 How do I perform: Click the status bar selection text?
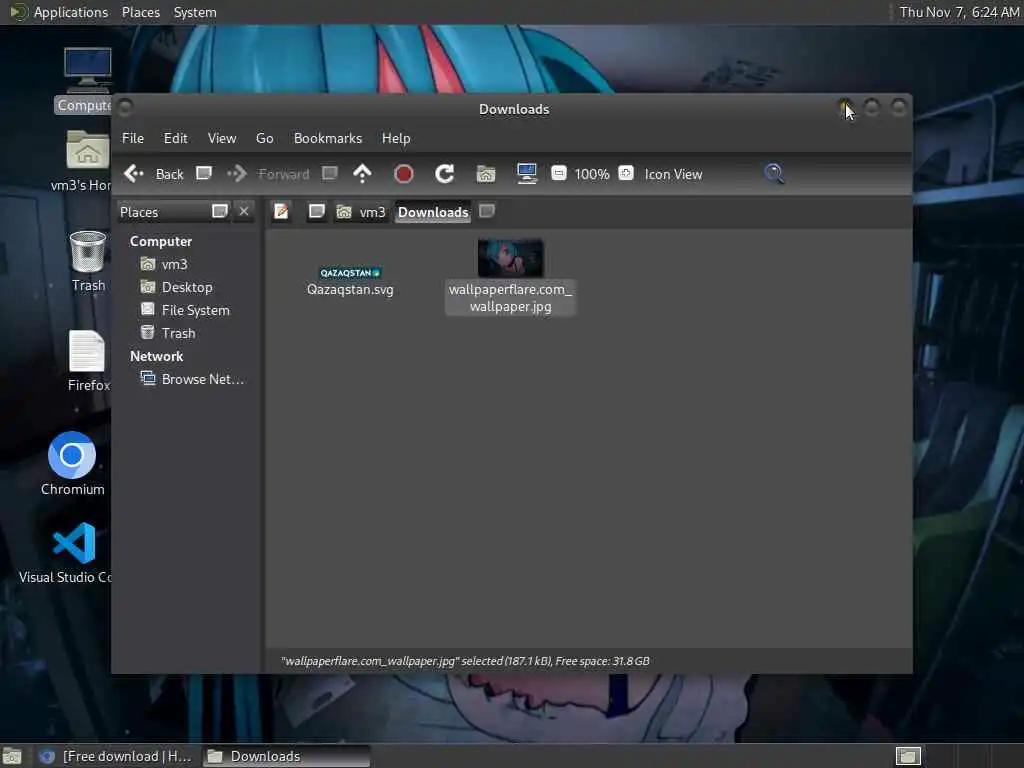[x=465, y=661]
